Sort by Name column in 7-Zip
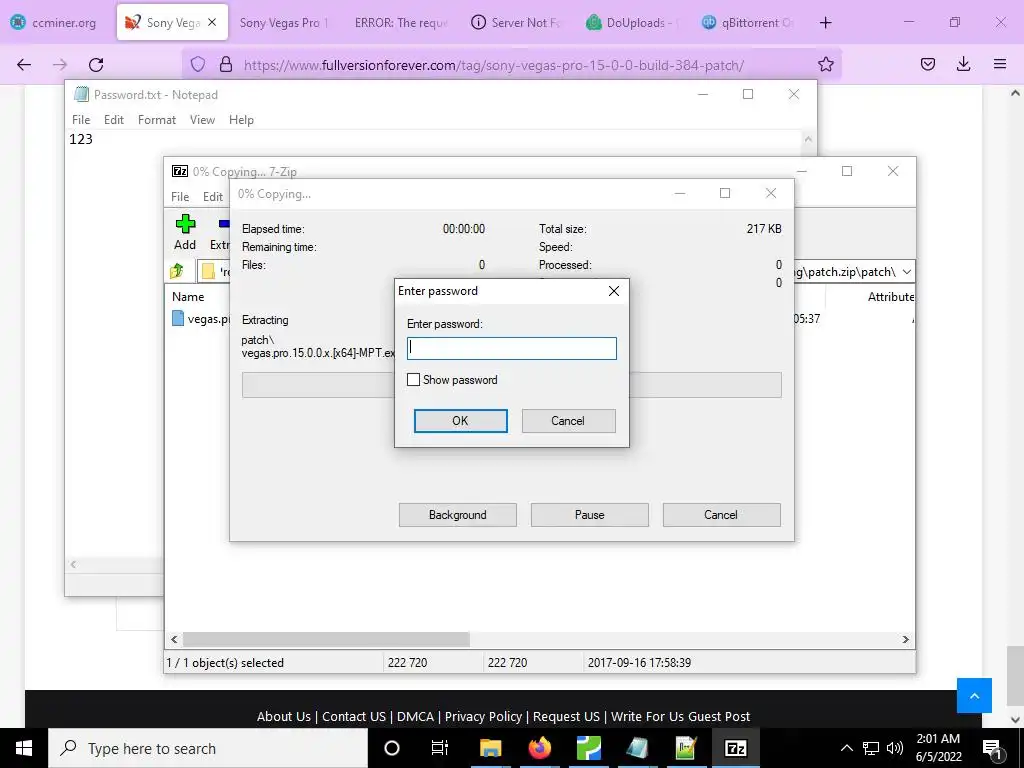Screen dimensions: 1024x768 coord(188,296)
